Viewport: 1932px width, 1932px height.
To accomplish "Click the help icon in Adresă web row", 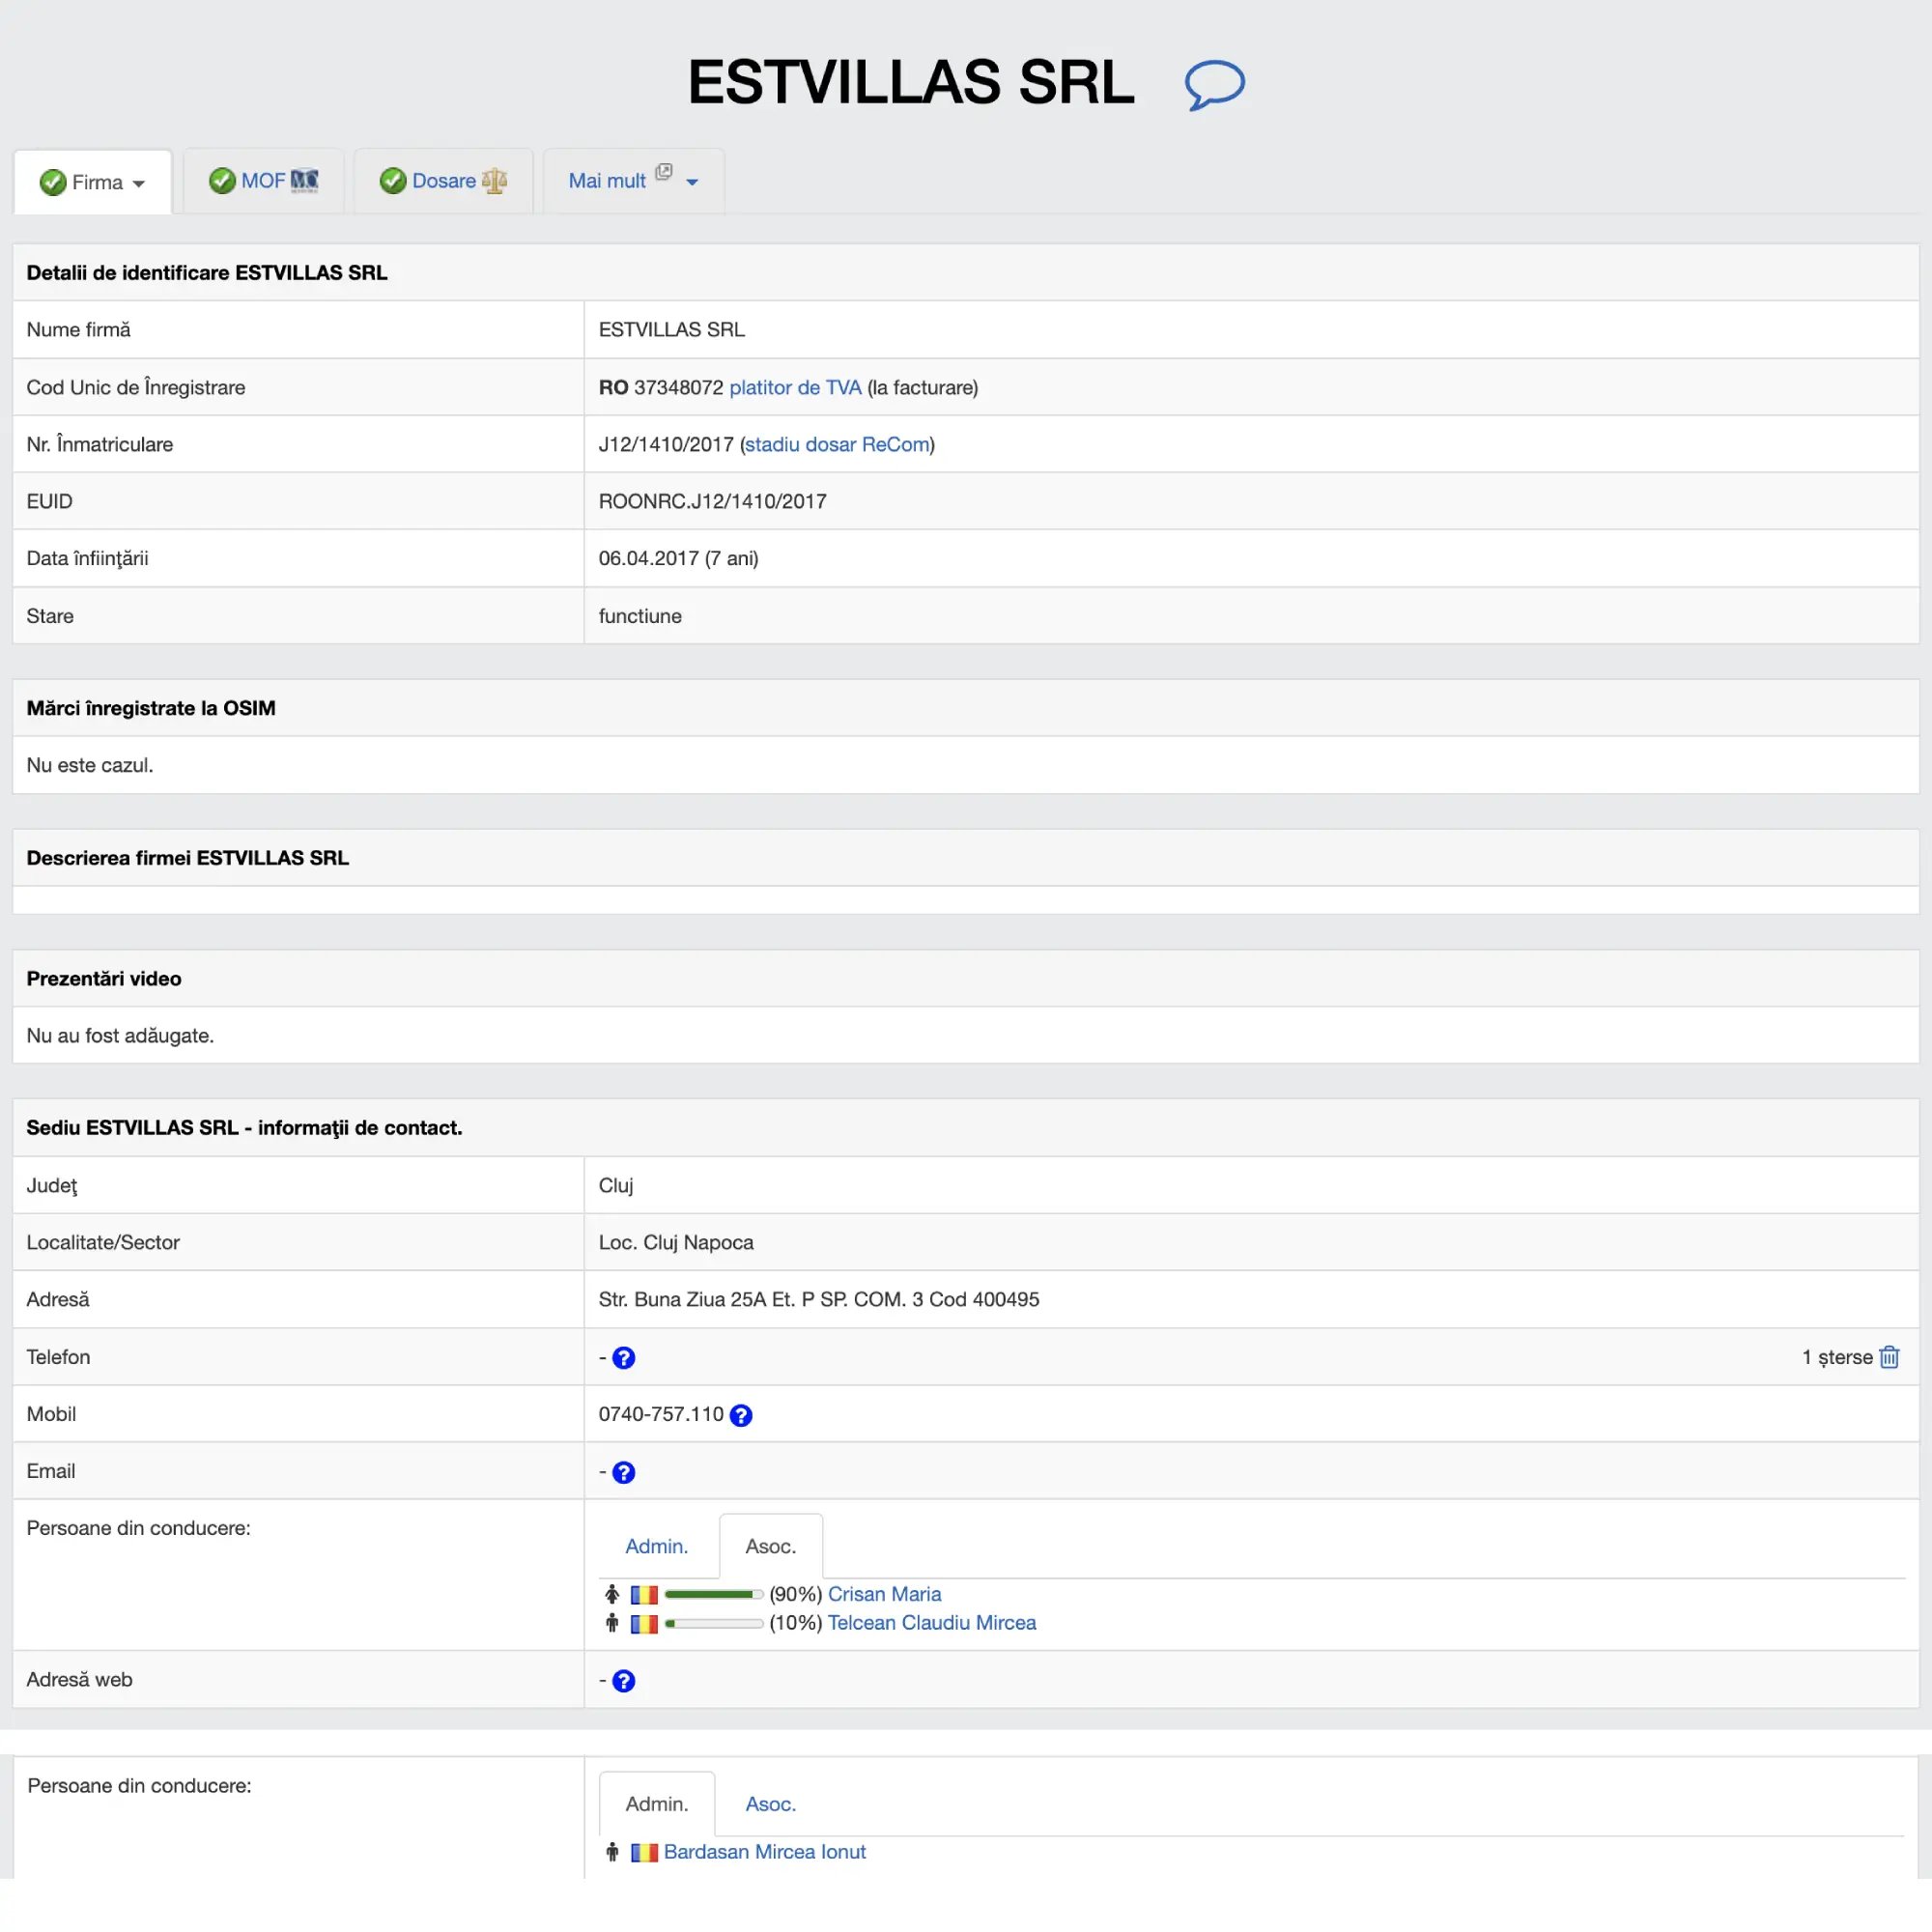I will click(x=623, y=1681).
